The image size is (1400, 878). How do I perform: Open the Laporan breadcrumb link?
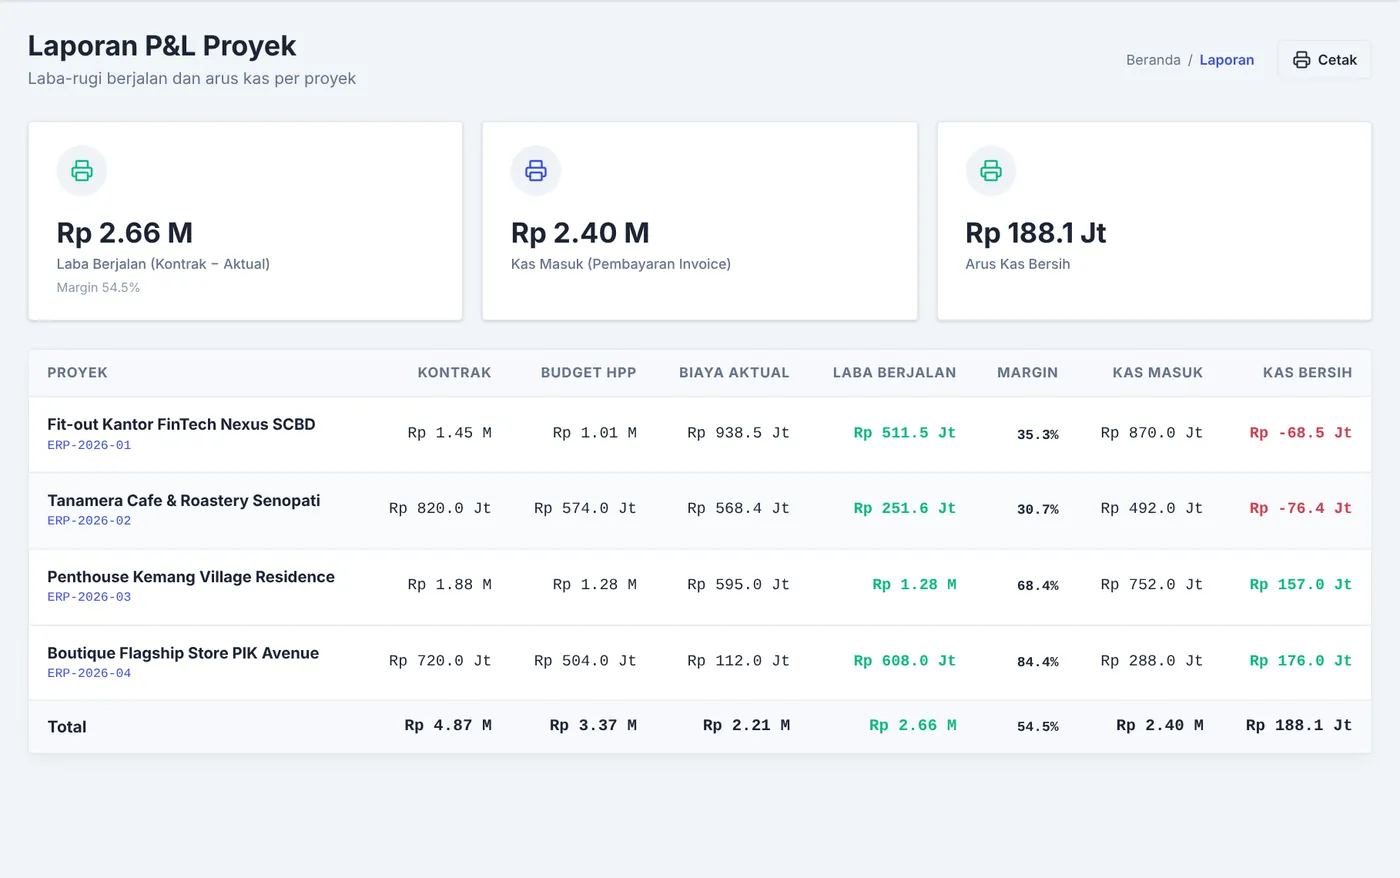(x=1227, y=60)
